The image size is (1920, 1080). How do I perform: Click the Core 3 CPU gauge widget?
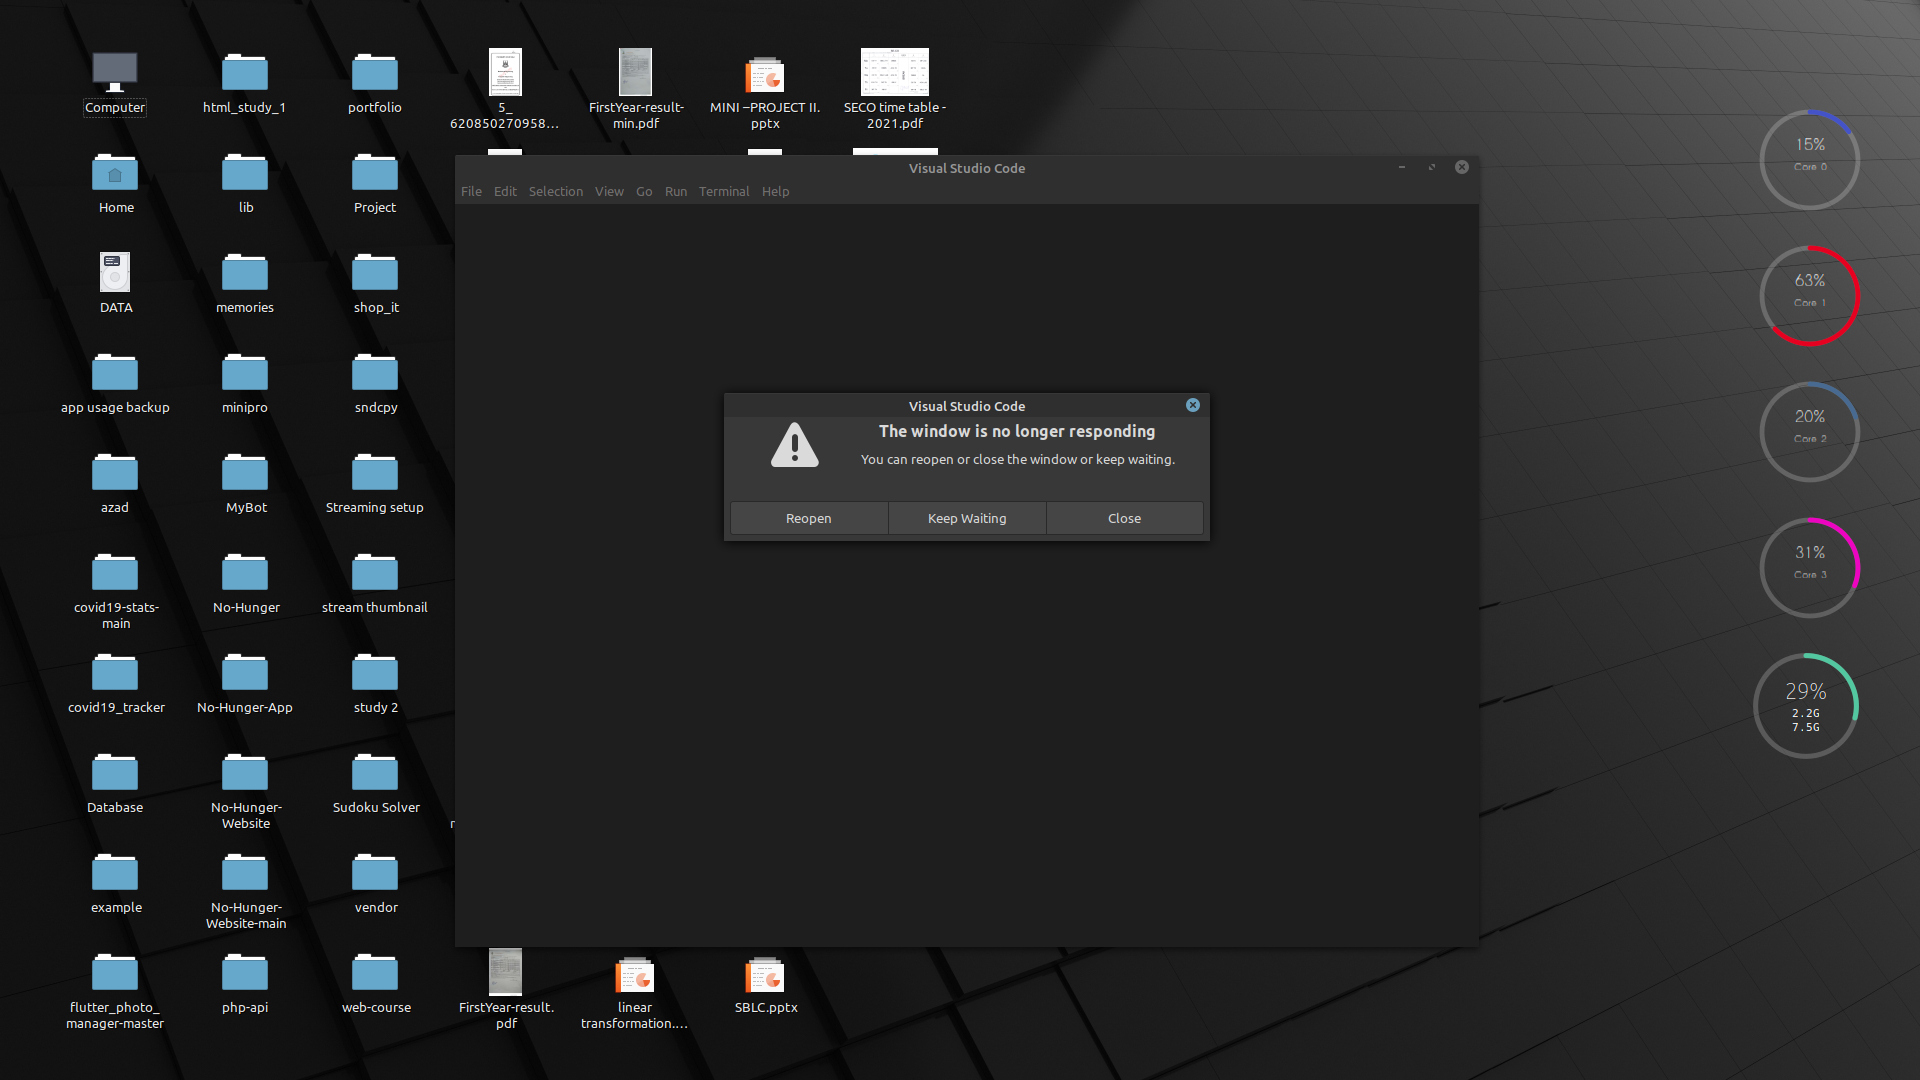coord(1809,567)
